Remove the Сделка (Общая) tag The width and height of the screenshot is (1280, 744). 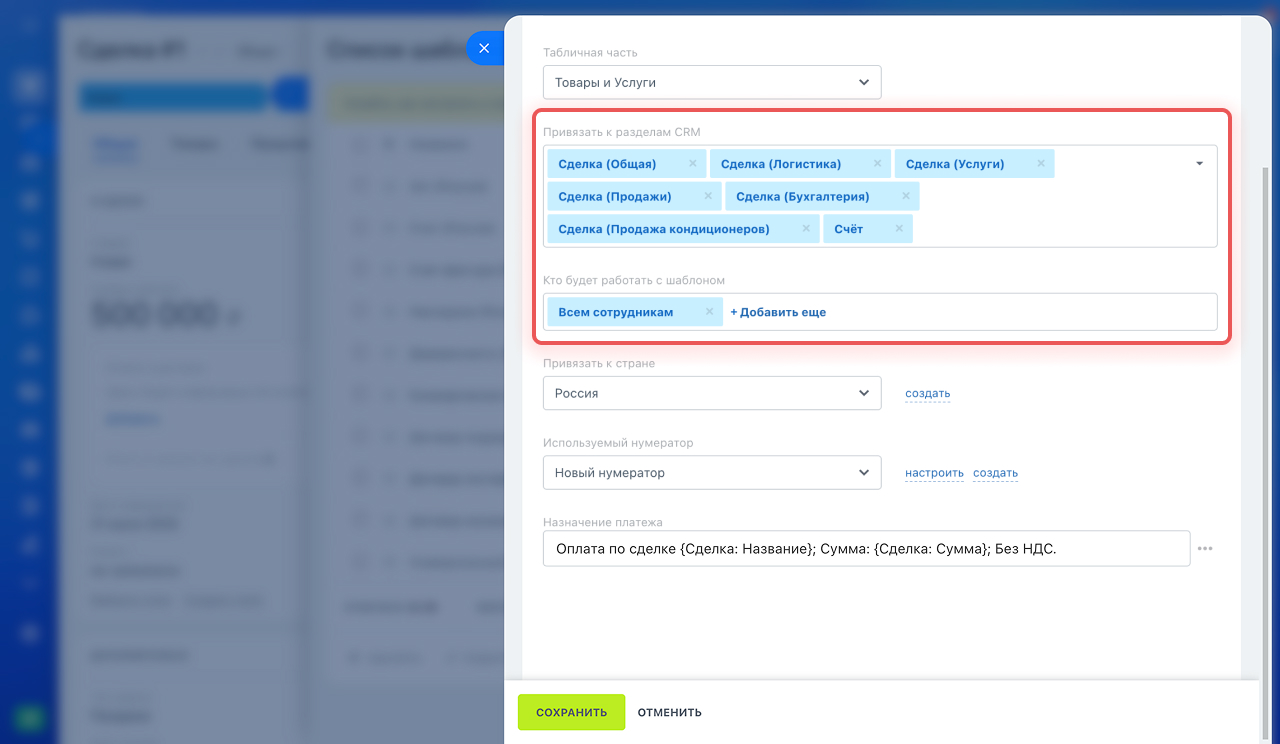(692, 164)
